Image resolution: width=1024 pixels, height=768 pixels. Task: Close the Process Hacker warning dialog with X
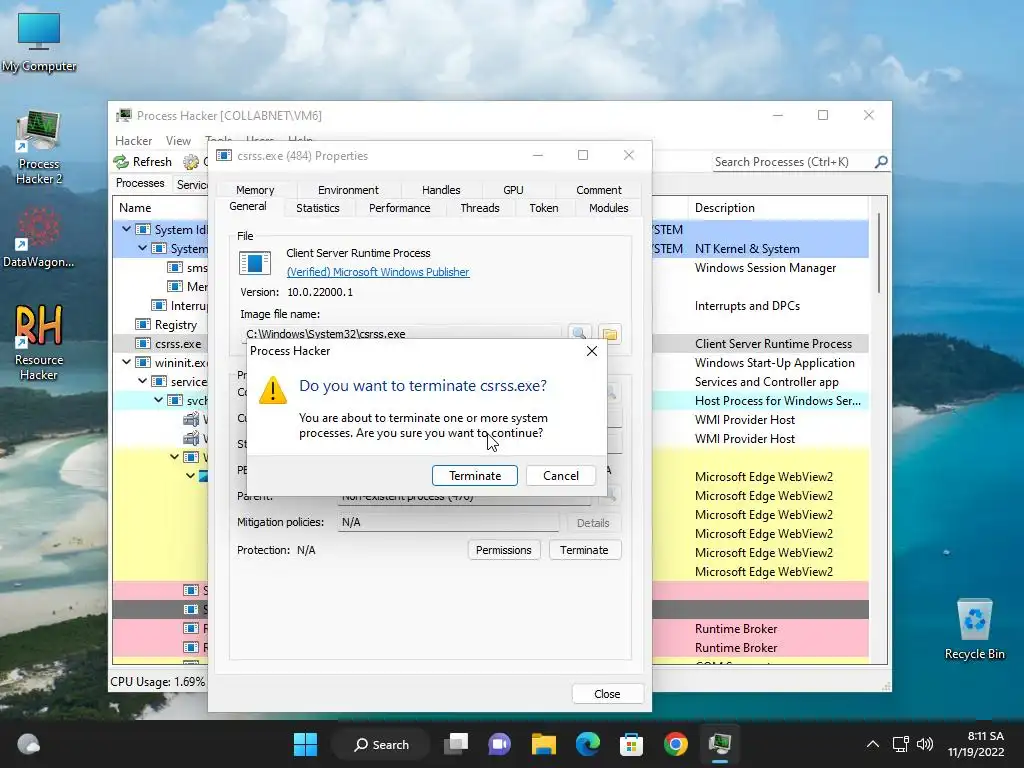click(x=592, y=351)
